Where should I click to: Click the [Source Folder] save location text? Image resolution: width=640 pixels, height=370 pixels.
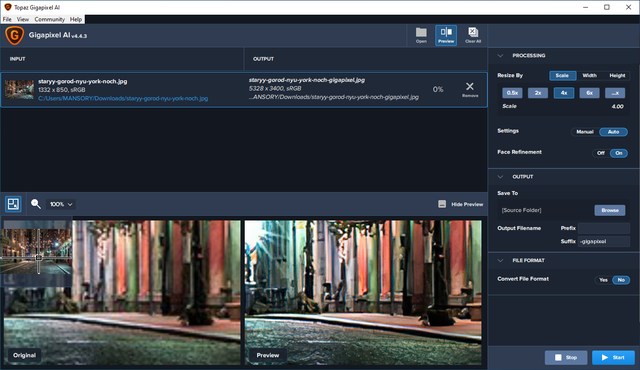pyautogui.click(x=521, y=210)
